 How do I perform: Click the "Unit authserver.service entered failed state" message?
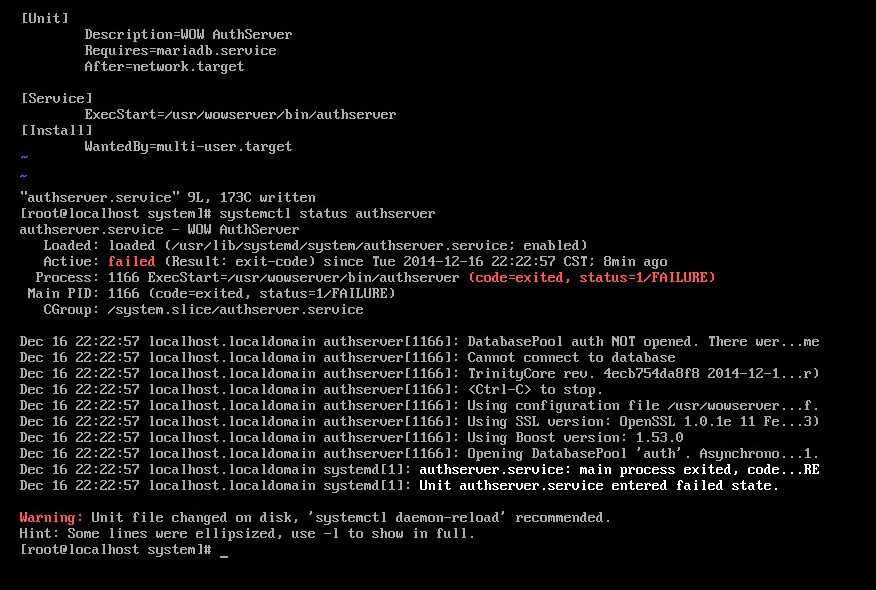[x=599, y=485]
